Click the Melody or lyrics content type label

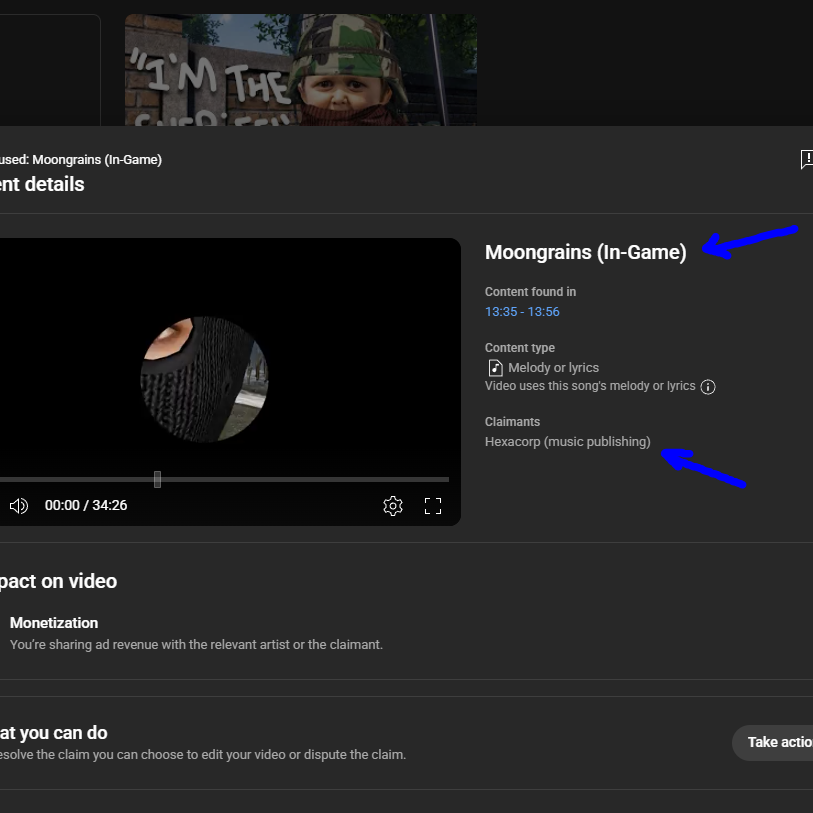click(553, 368)
